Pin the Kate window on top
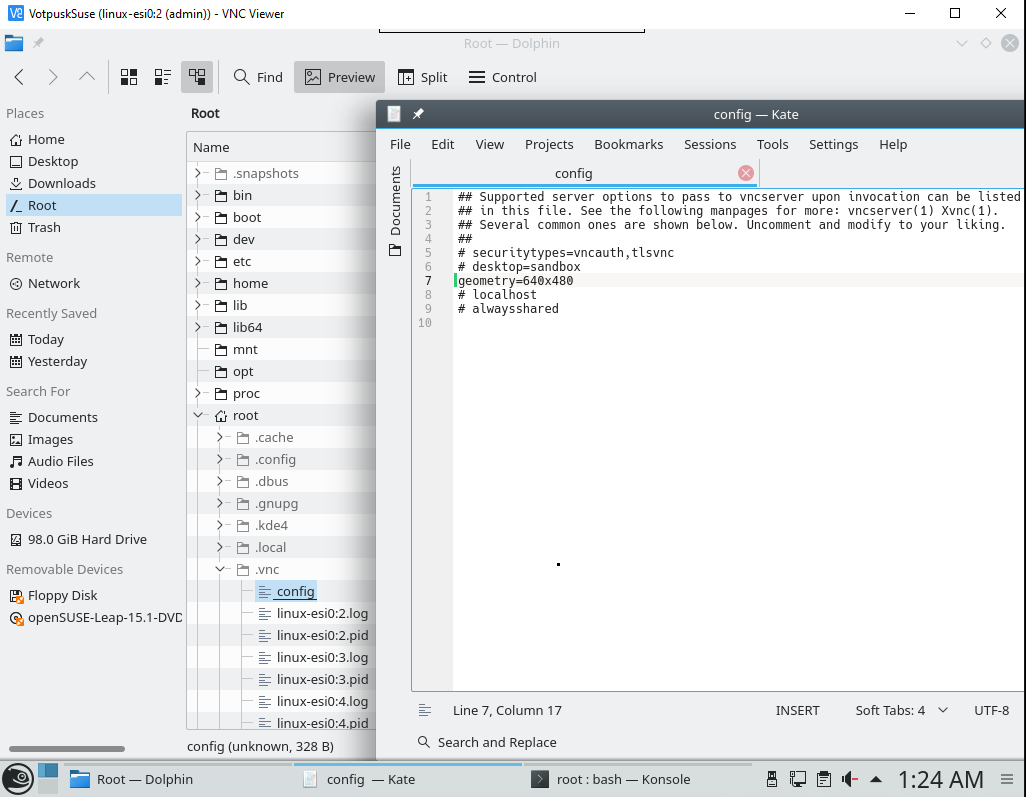This screenshot has width=1026, height=797. (x=418, y=115)
